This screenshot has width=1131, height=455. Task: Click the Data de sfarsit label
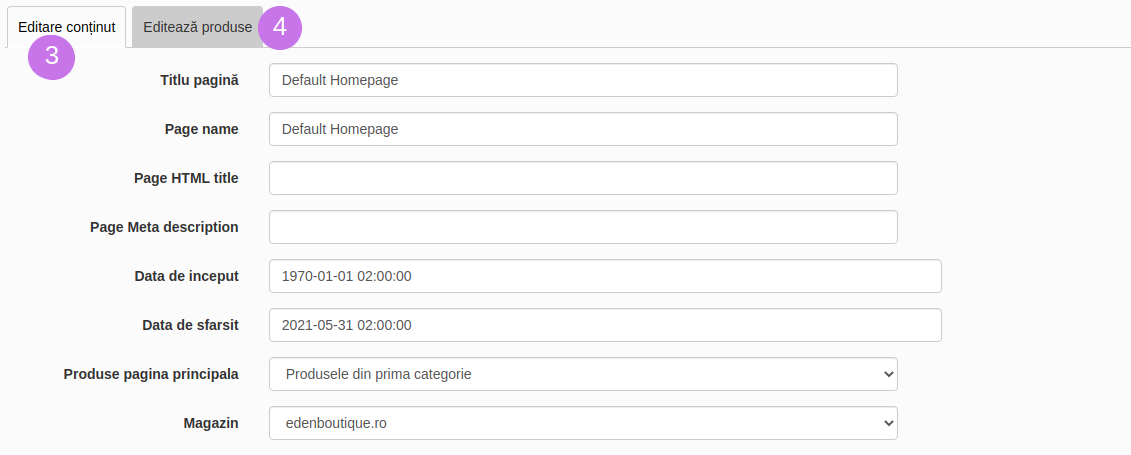tap(190, 325)
